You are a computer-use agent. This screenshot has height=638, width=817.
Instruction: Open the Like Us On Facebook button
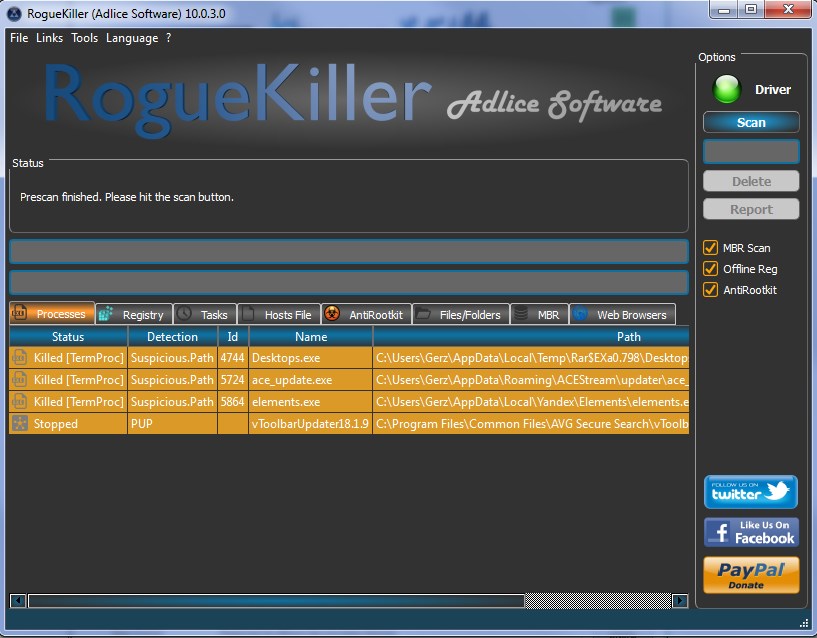[x=751, y=532]
